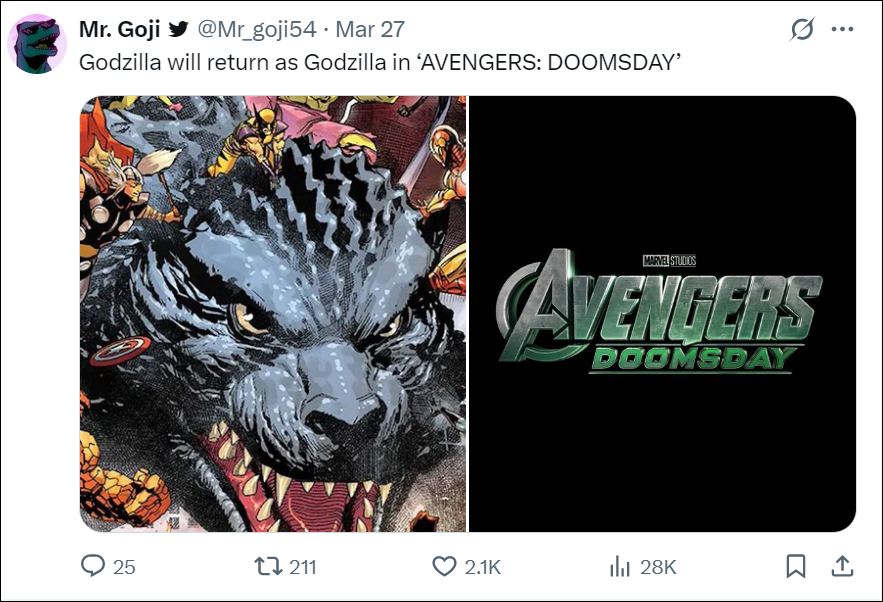The width and height of the screenshot is (883, 602).
Task: Open the Grok actions icon
Action: 802,30
